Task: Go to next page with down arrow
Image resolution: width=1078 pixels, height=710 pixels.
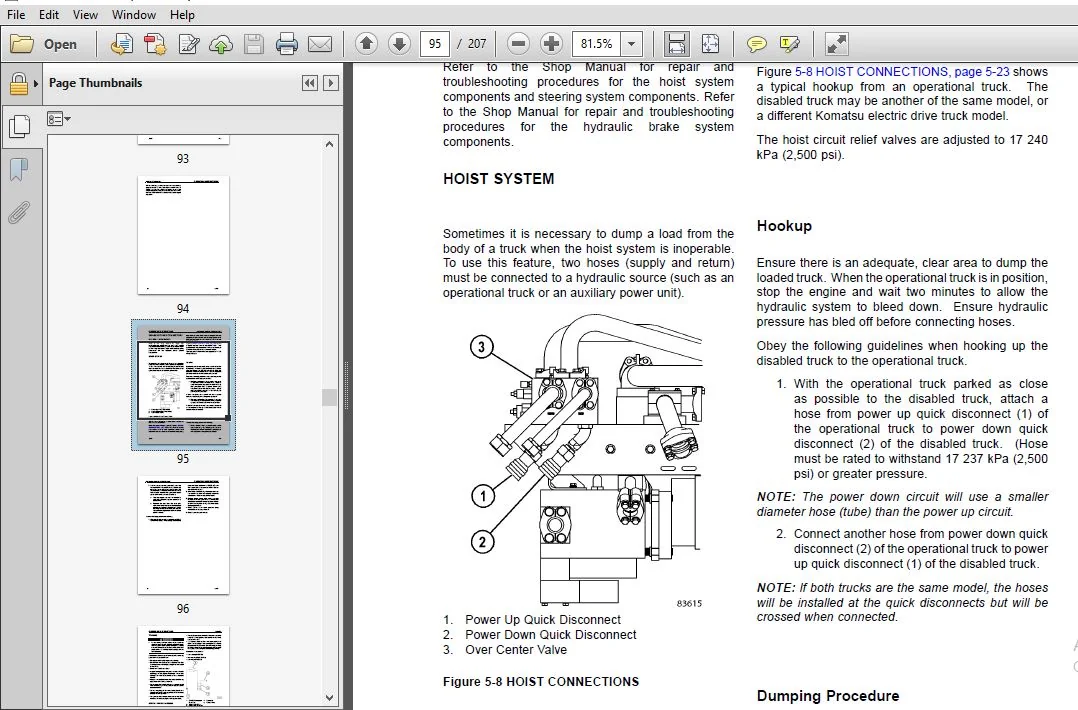Action: 399,44
